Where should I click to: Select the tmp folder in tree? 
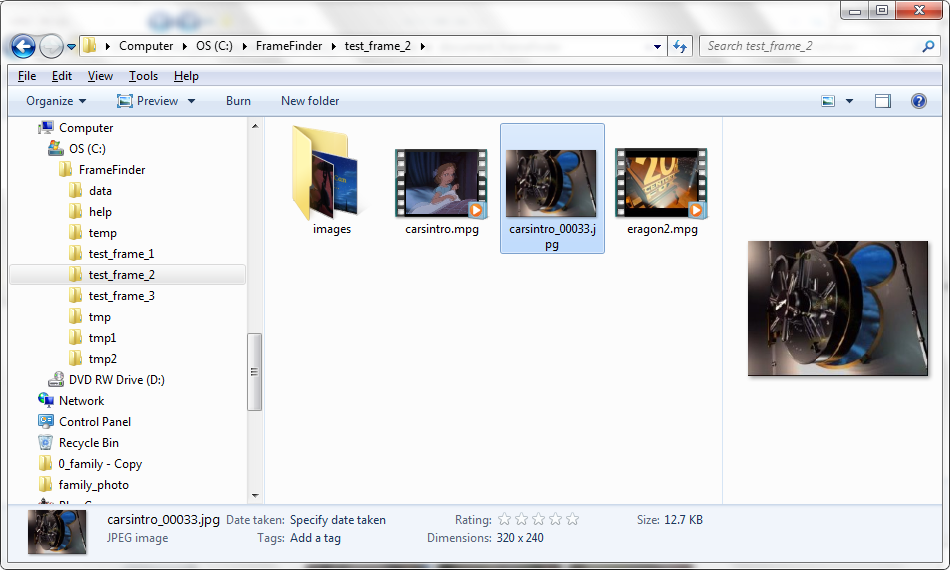(x=99, y=317)
